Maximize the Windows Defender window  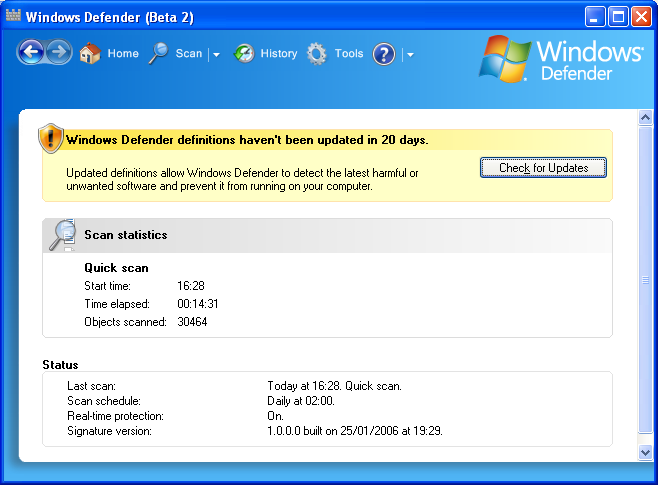point(618,17)
